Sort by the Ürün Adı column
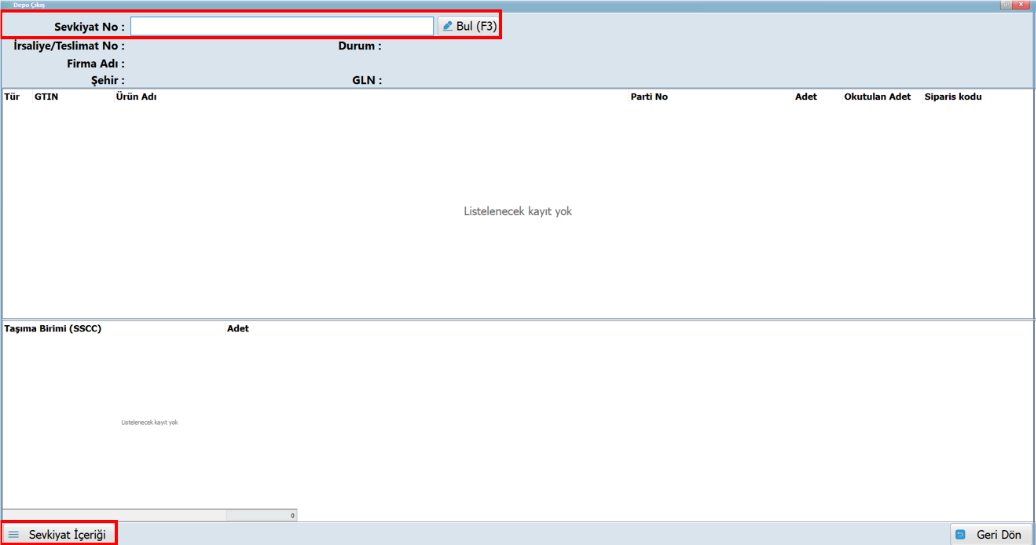1036x545 pixels. (137, 97)
